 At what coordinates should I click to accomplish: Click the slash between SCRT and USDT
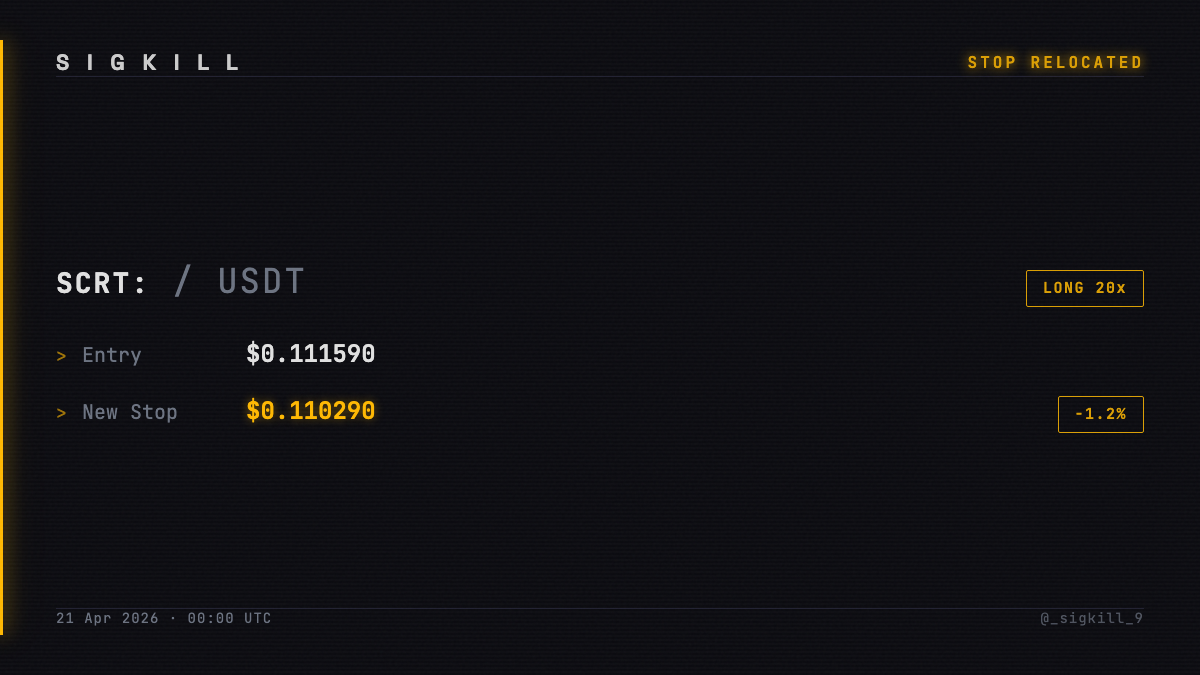[182, 282]
